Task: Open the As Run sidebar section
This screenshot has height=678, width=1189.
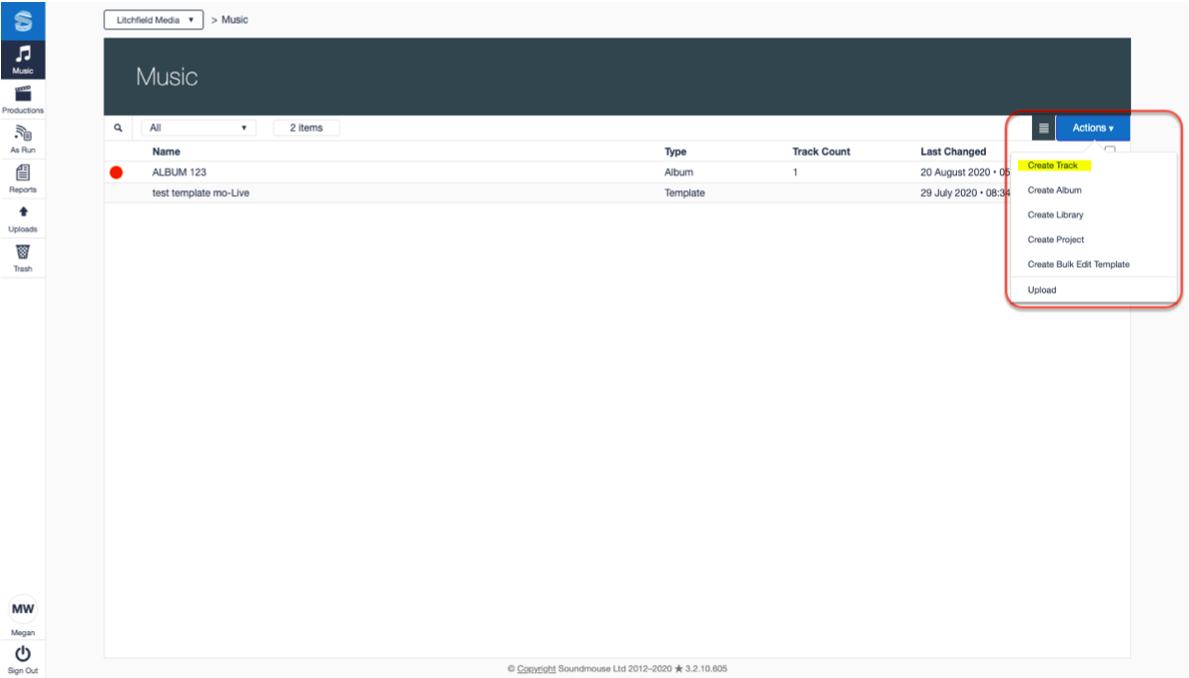Action: (23, 139)
